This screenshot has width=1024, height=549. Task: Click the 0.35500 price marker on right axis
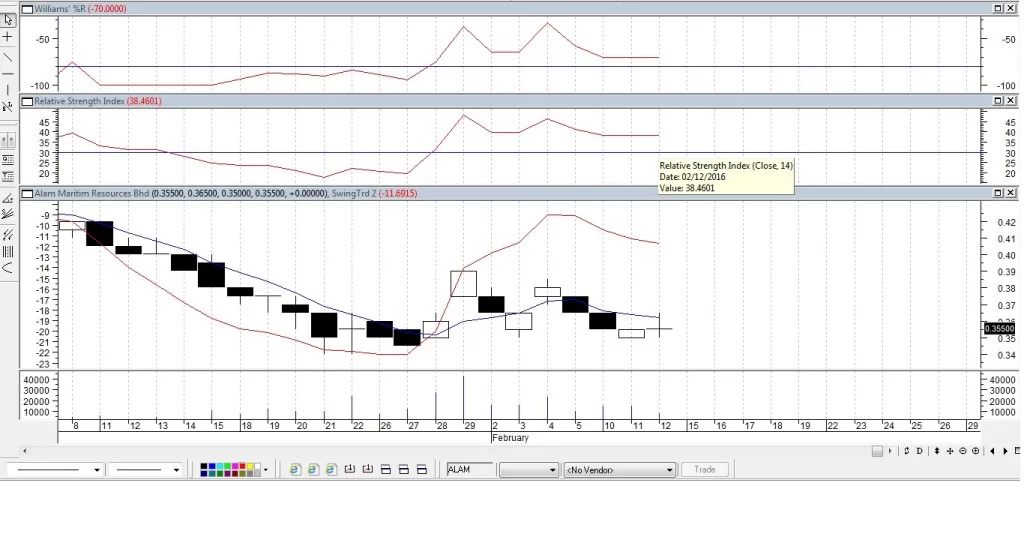click(x=999, y=328)
